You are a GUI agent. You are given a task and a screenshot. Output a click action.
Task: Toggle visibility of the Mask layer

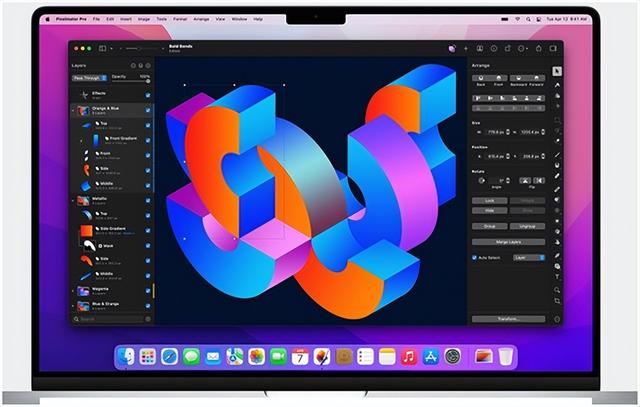pos(148,246)
